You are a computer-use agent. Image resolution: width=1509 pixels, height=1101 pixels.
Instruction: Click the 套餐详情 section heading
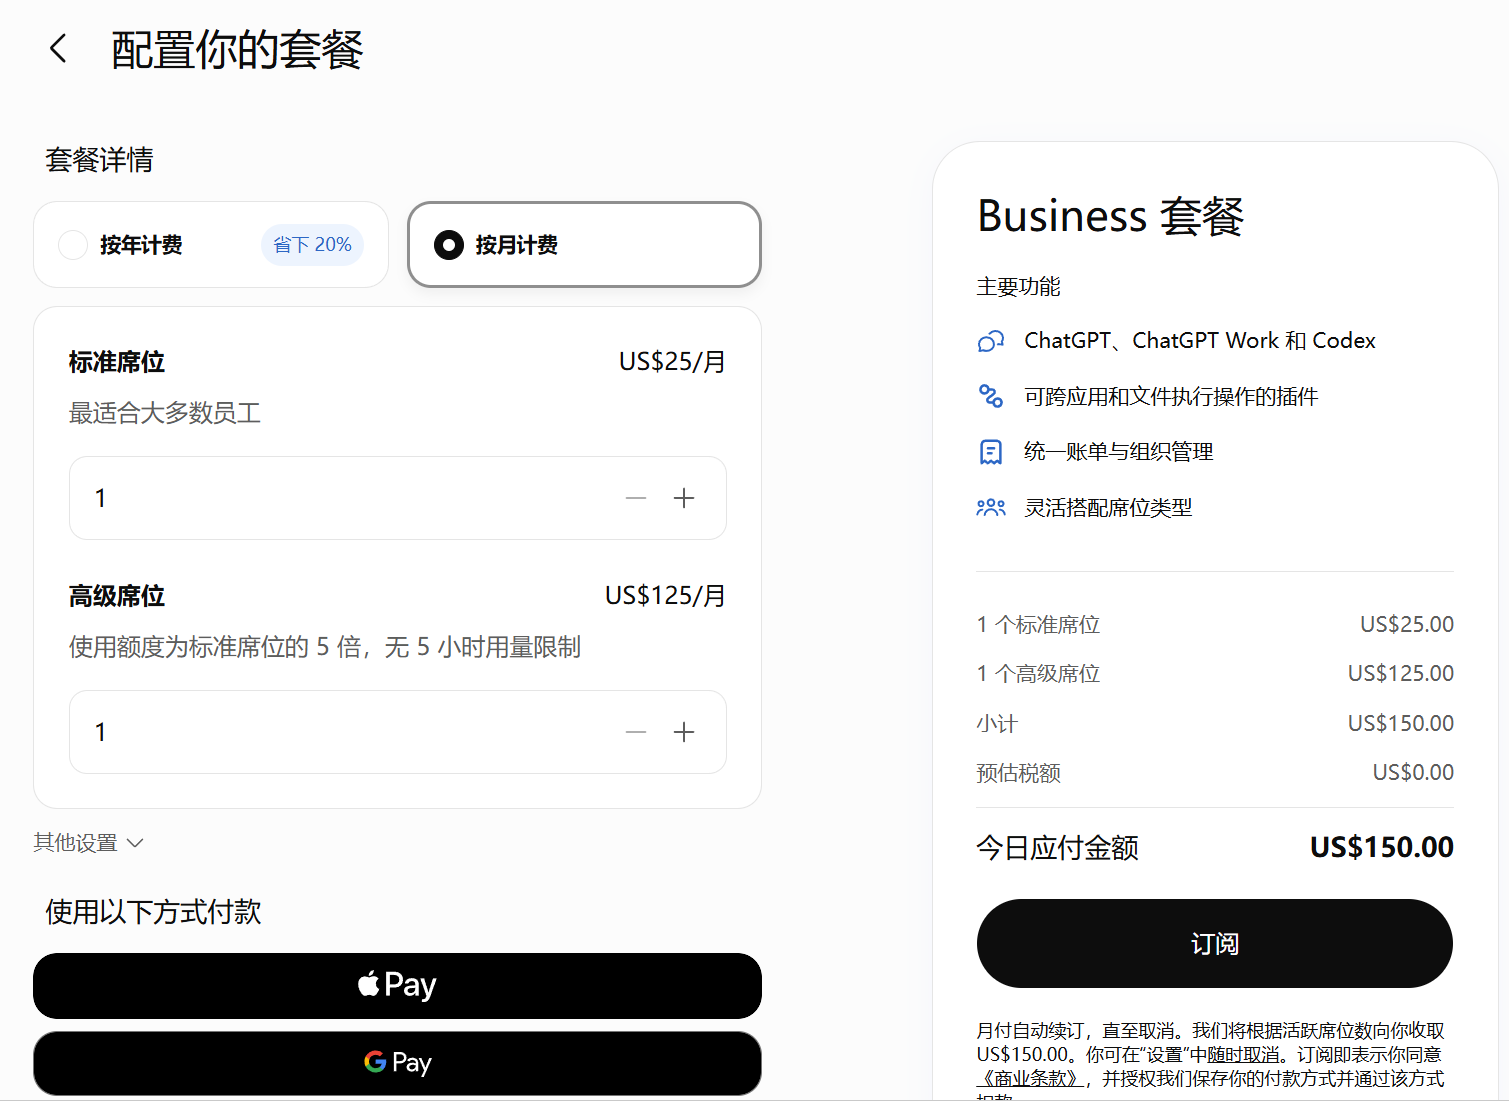click(x=99, y=160)
